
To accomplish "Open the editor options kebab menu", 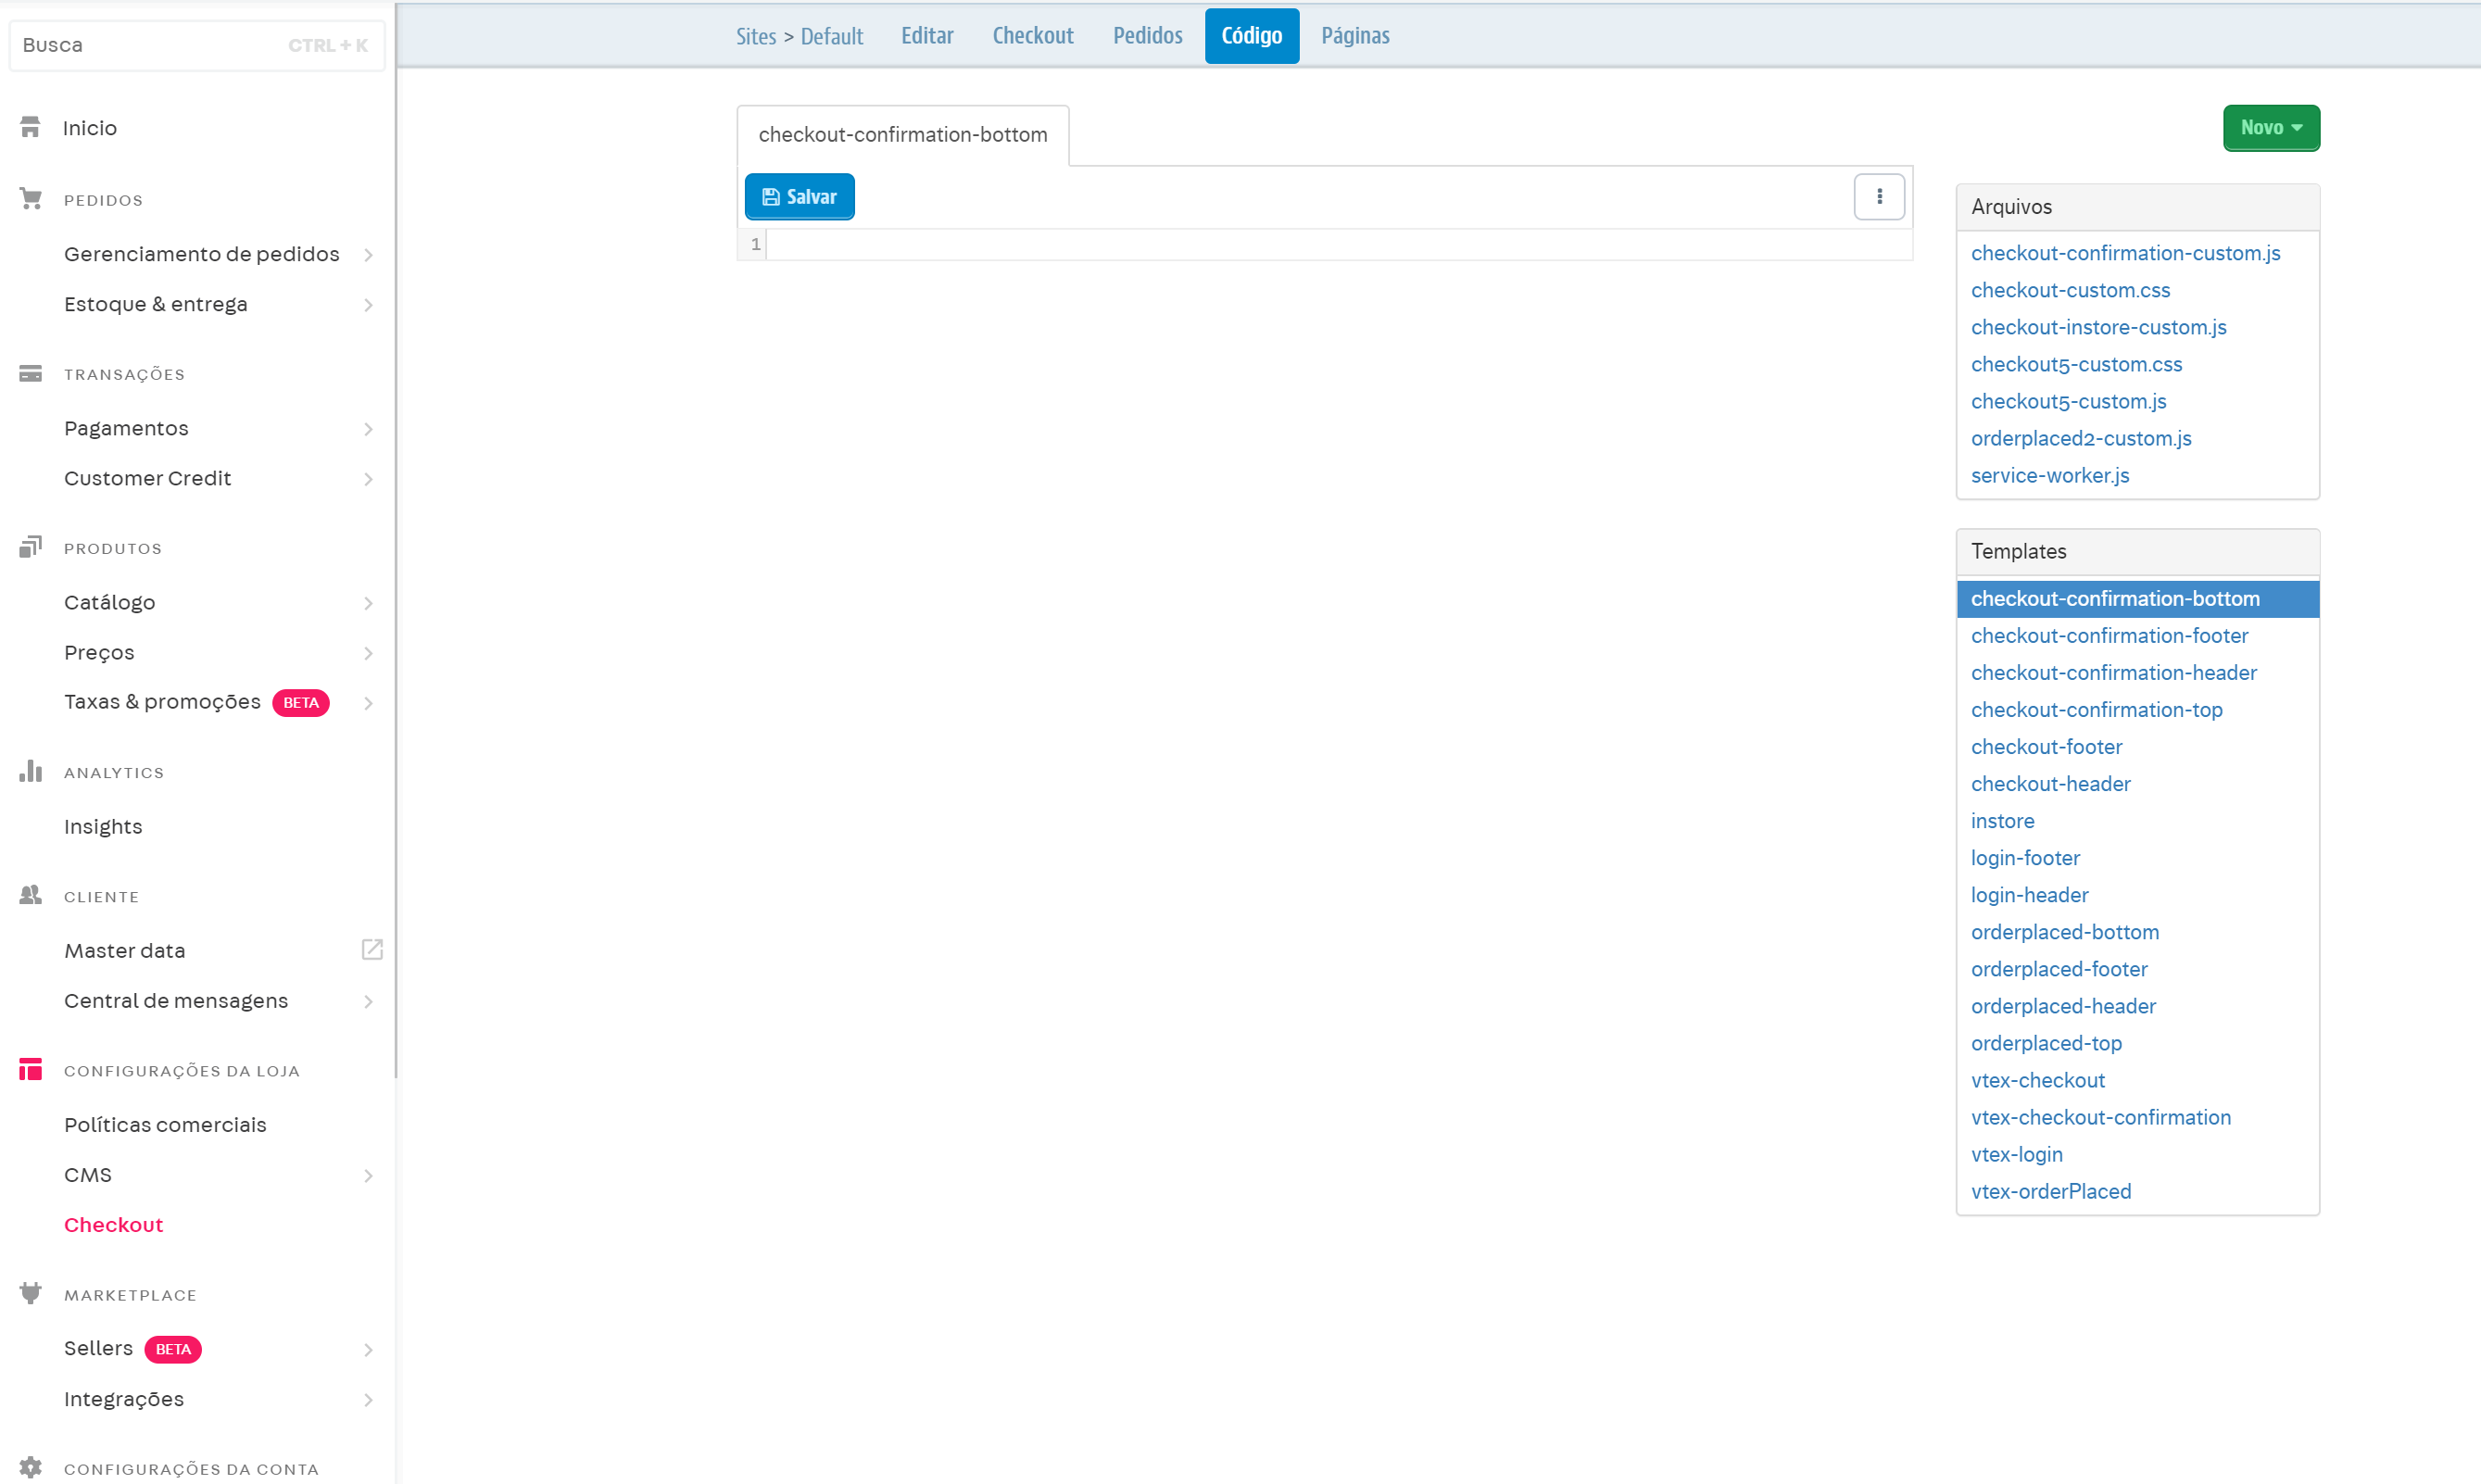I will tap(1879, 196).
